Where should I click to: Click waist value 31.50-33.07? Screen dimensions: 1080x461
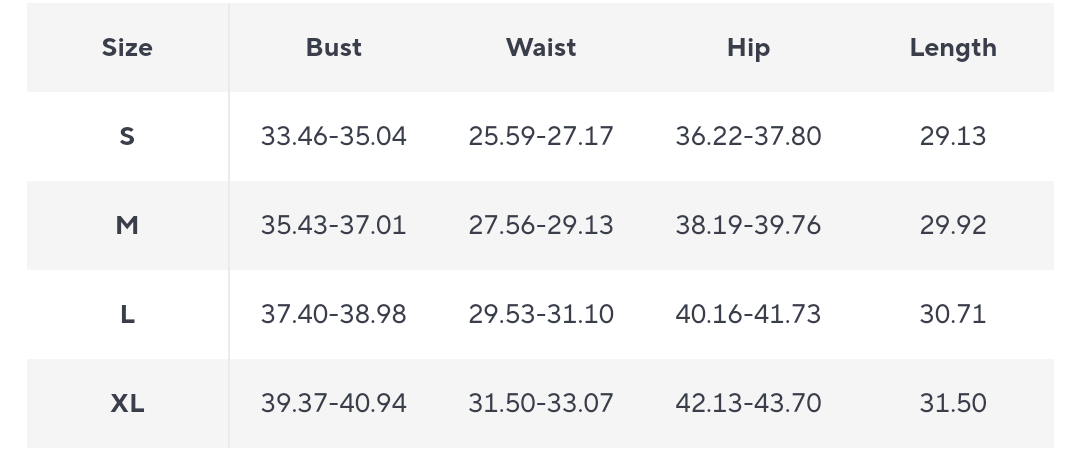coord(541,403)
